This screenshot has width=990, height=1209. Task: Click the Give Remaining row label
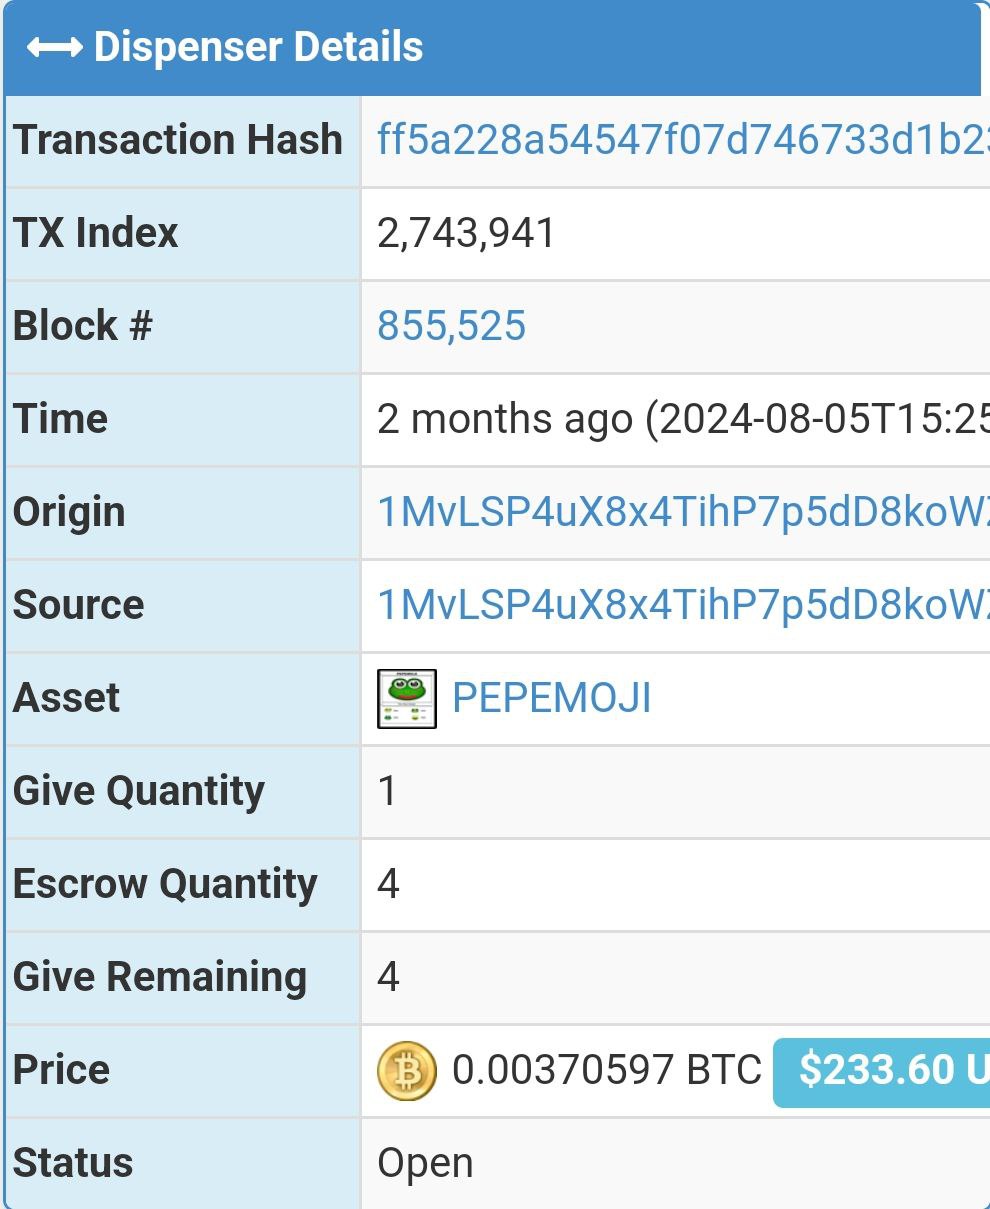click(x=160, y=977)
